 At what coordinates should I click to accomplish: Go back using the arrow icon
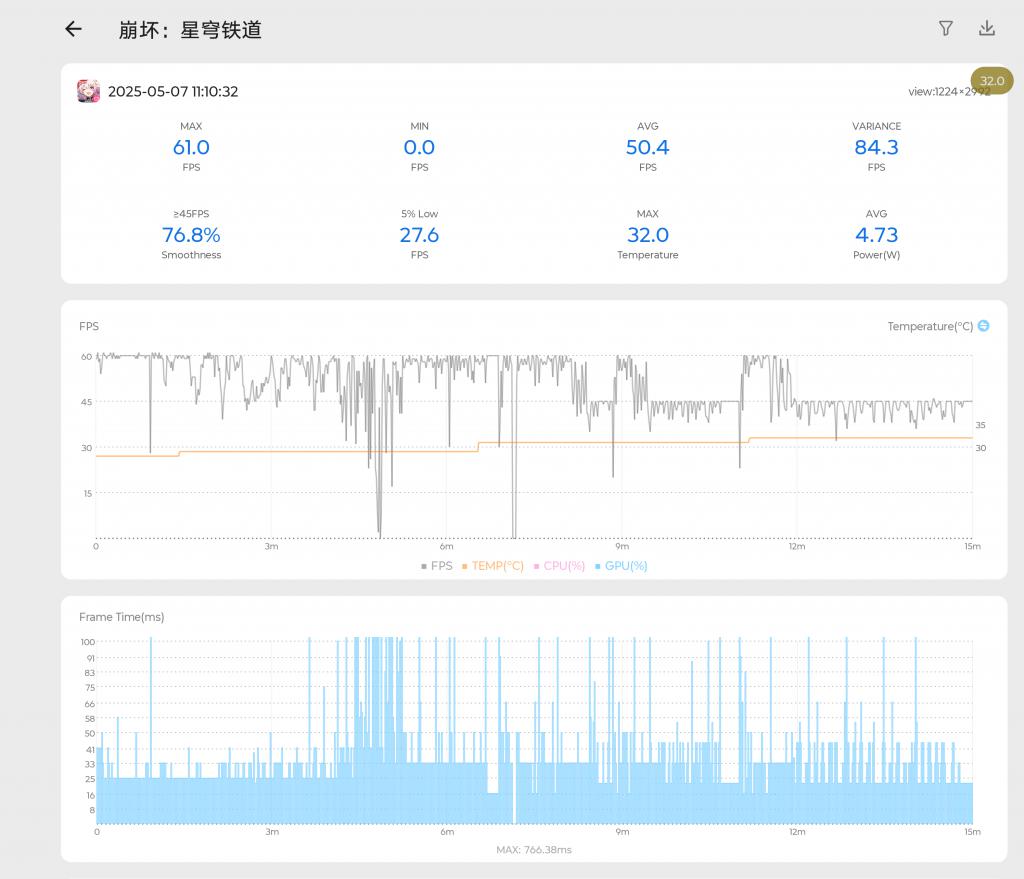(x=73, y=29)
